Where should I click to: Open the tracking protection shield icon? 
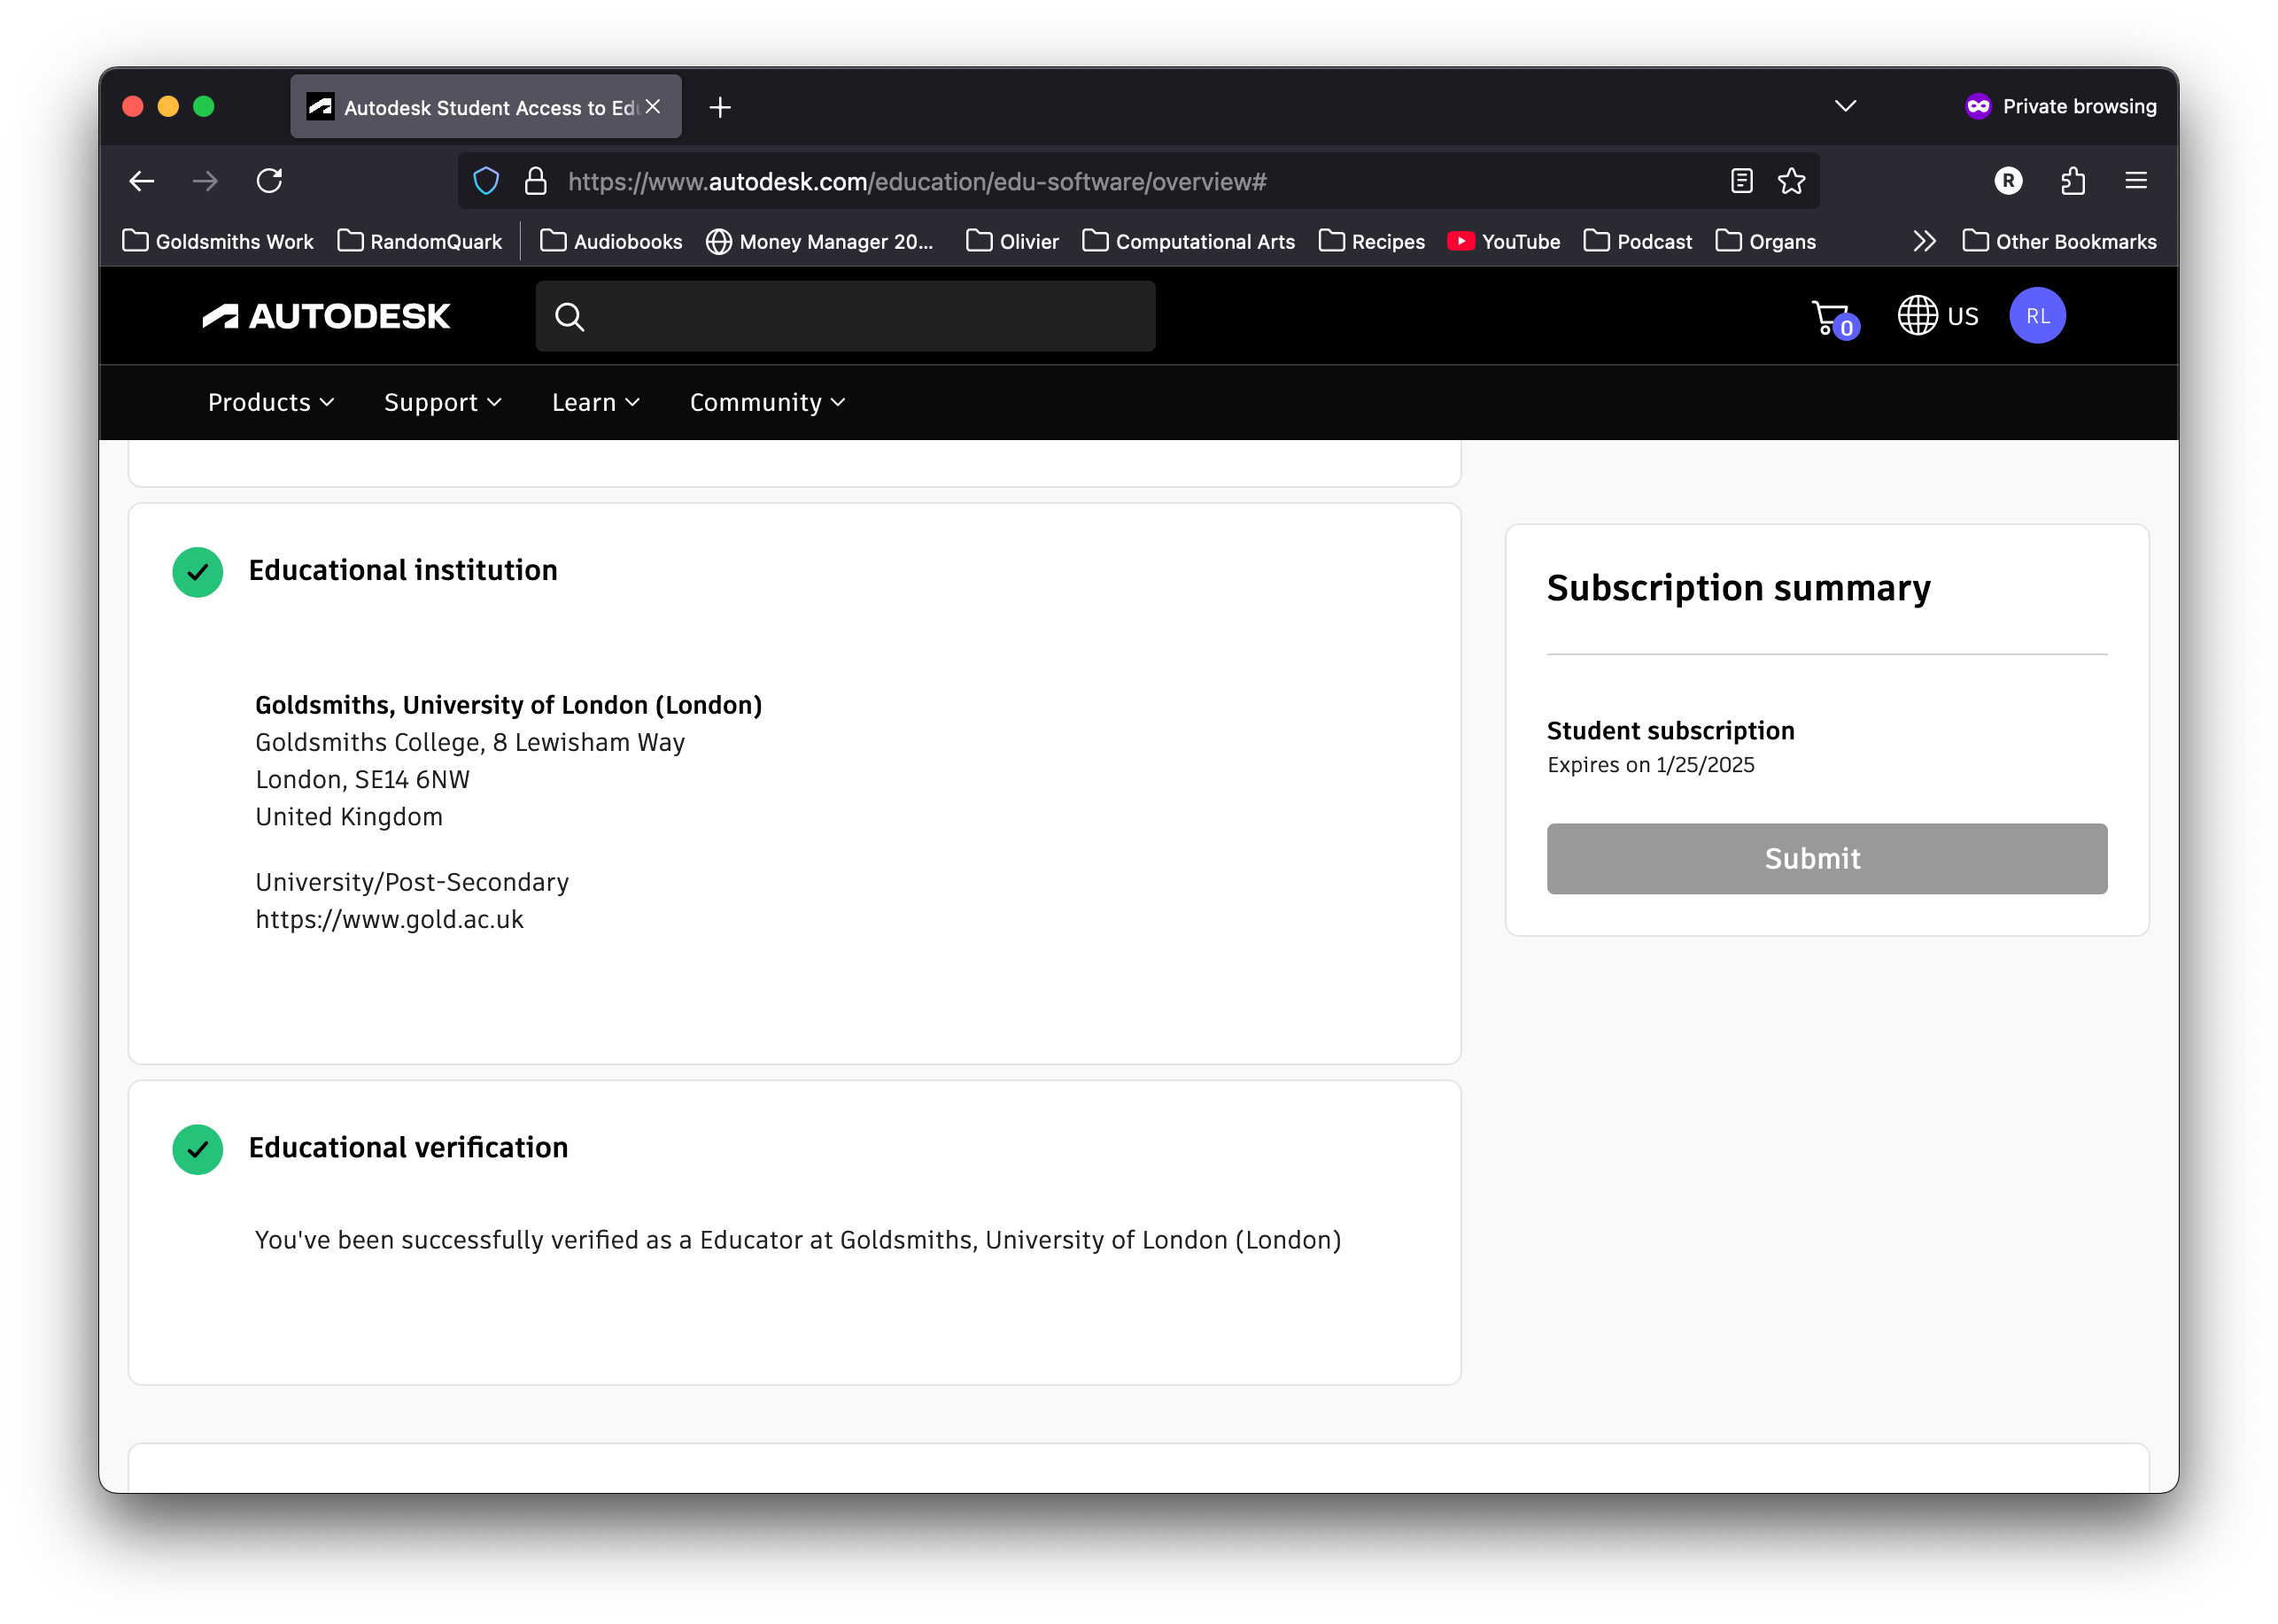(x=486, y=181)
